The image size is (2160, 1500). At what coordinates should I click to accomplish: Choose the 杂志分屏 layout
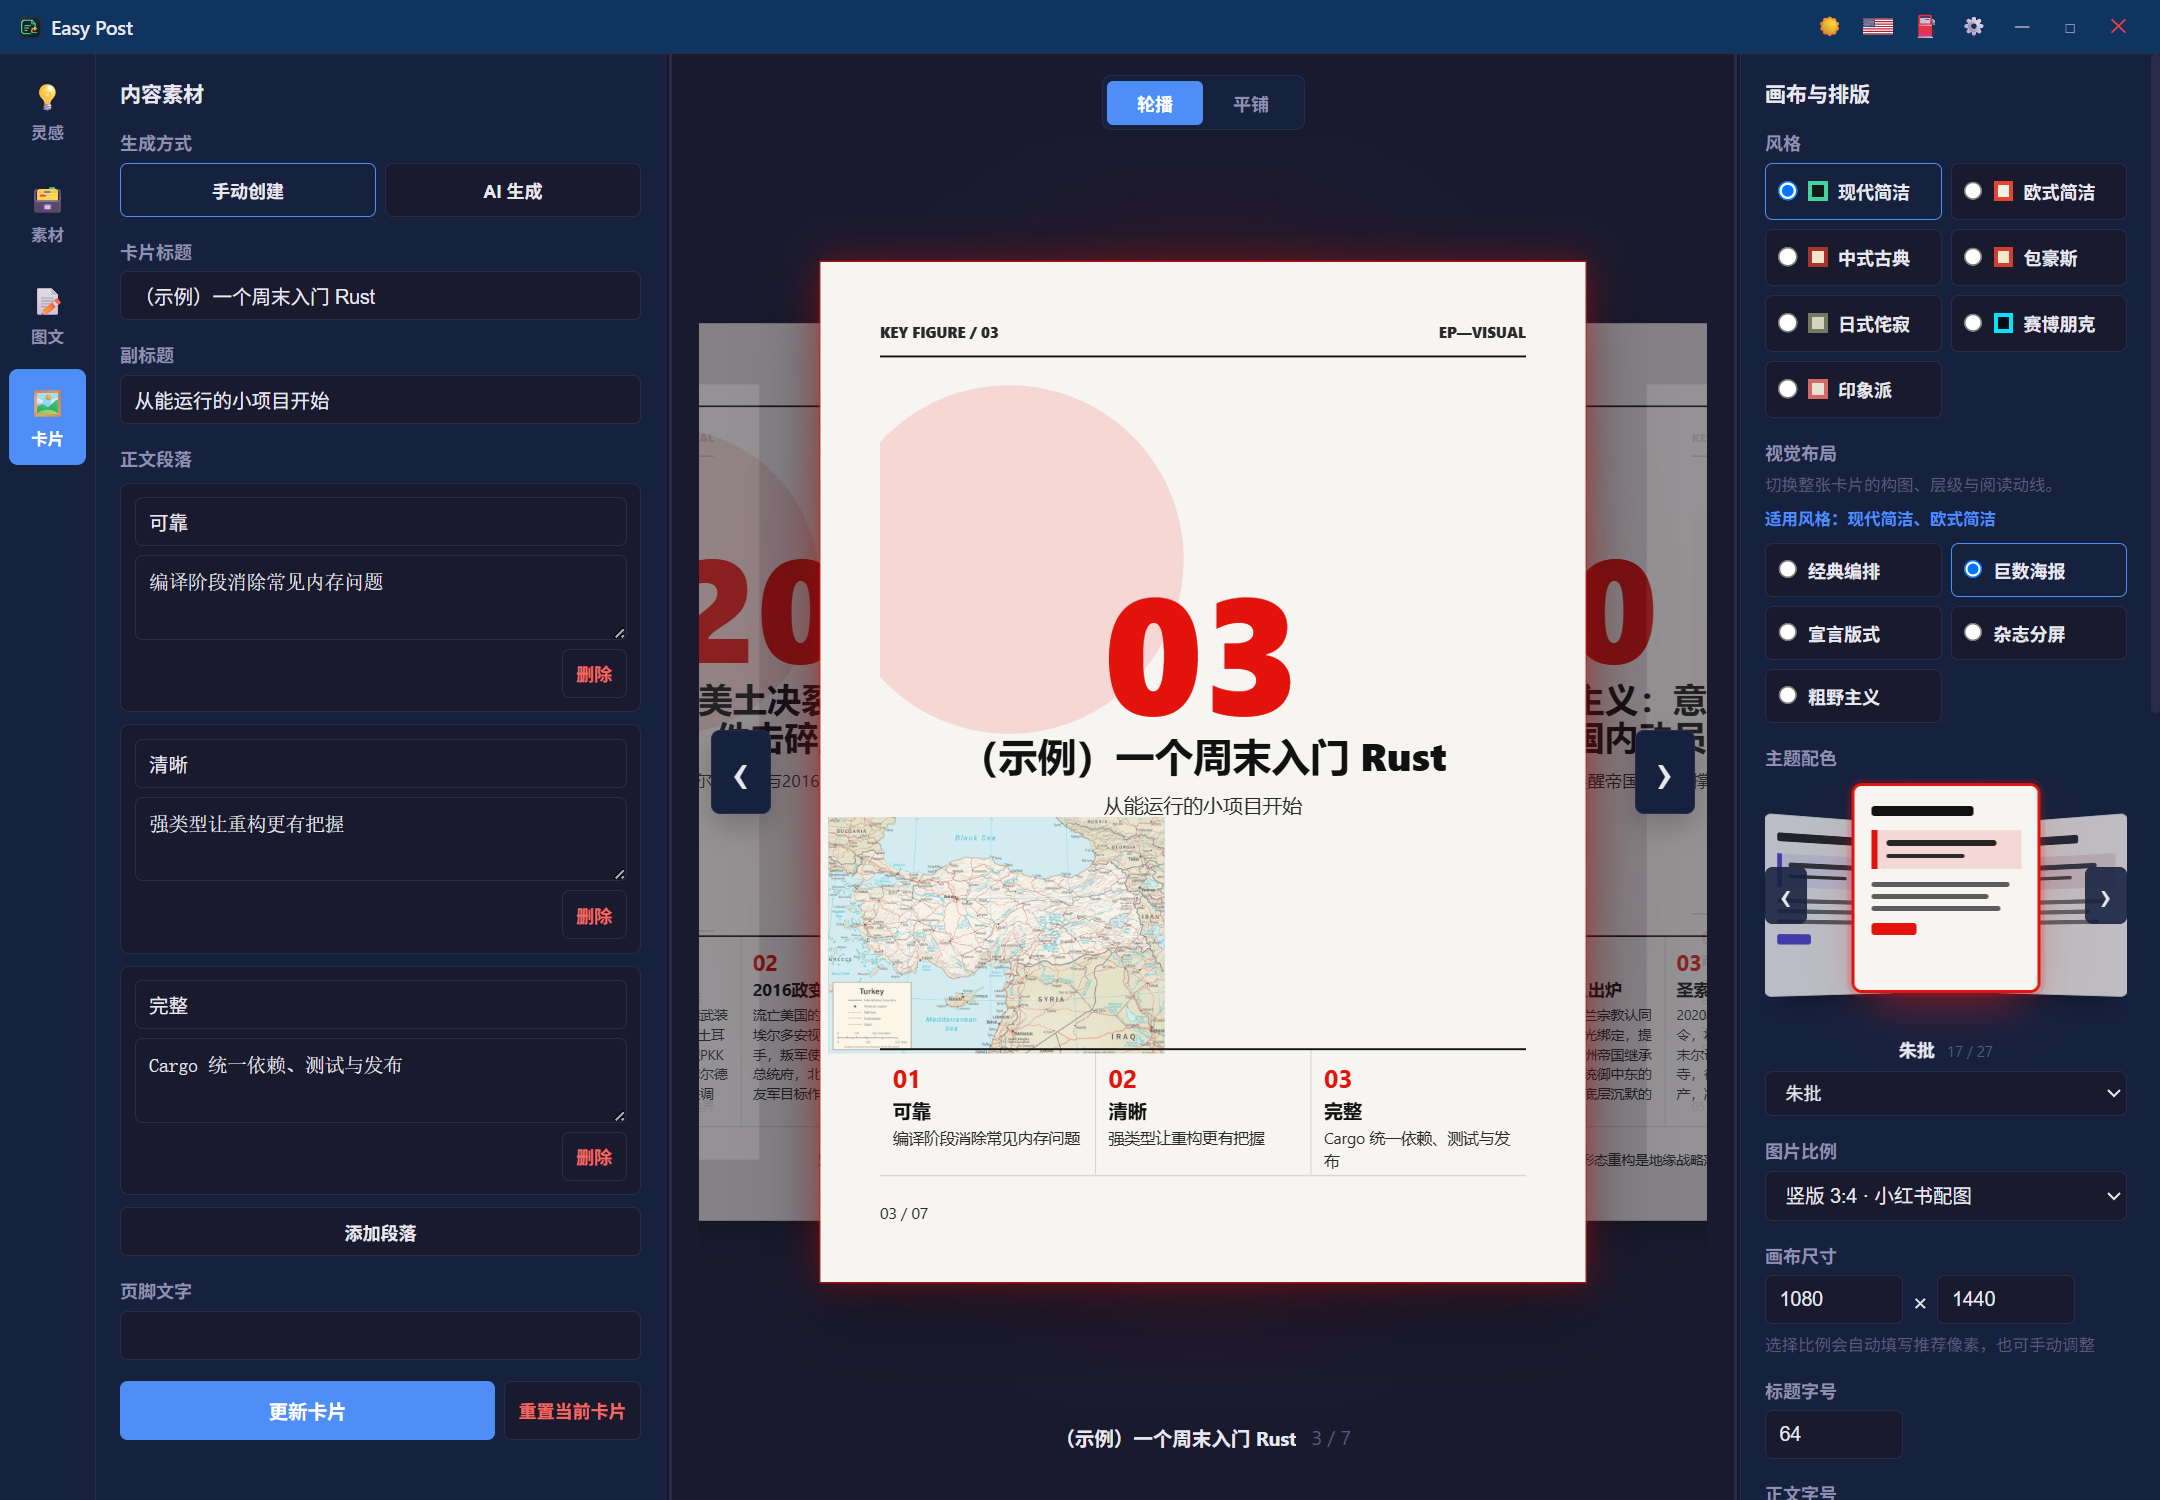tap(2038, 633)
